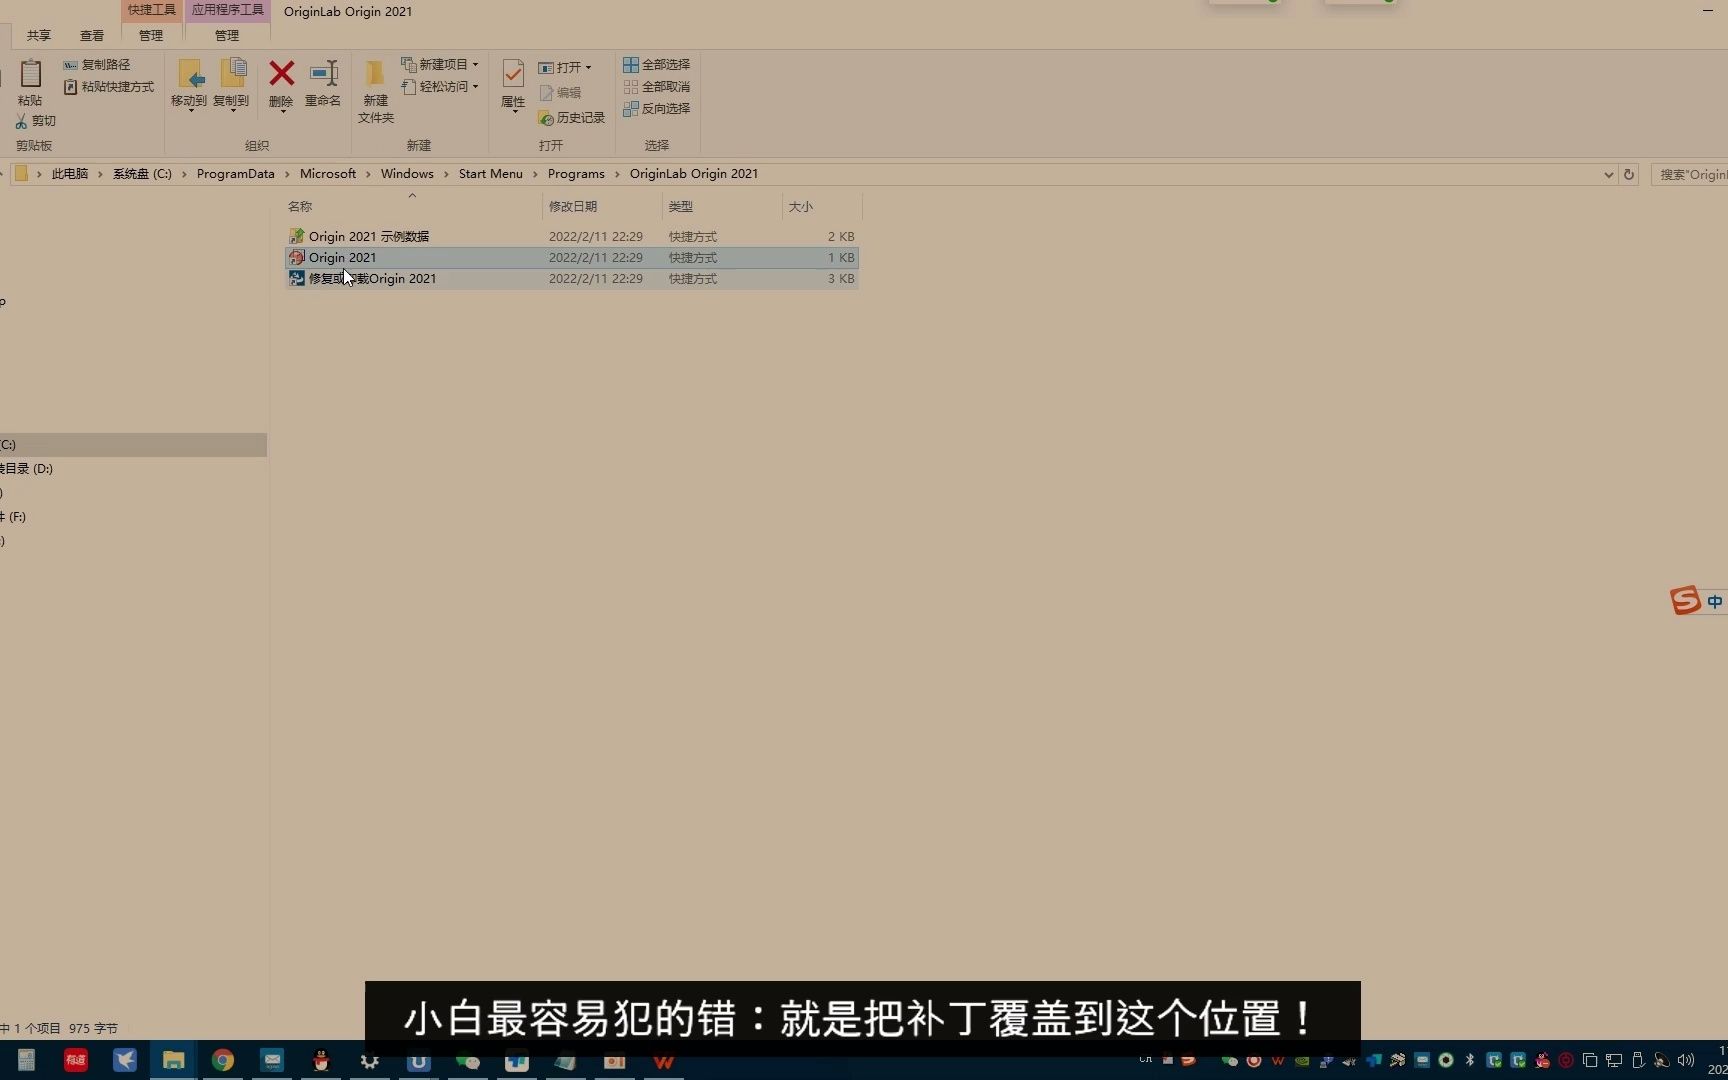This screenshot has height=1080, width=1728.
Task: Go to Microsoft in the breadcrumb
Action: click(328, 174)
